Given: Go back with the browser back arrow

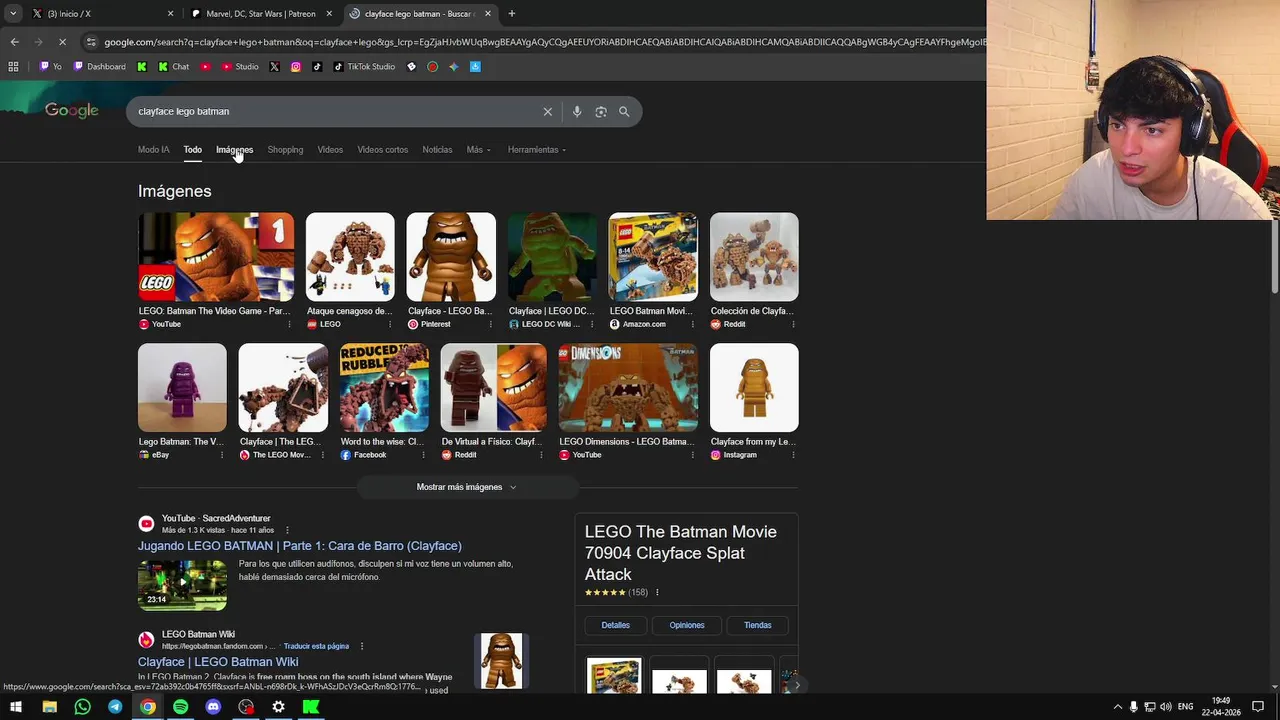Looking at the screenshot, I should pyautogui.click(x=14, y=42).
